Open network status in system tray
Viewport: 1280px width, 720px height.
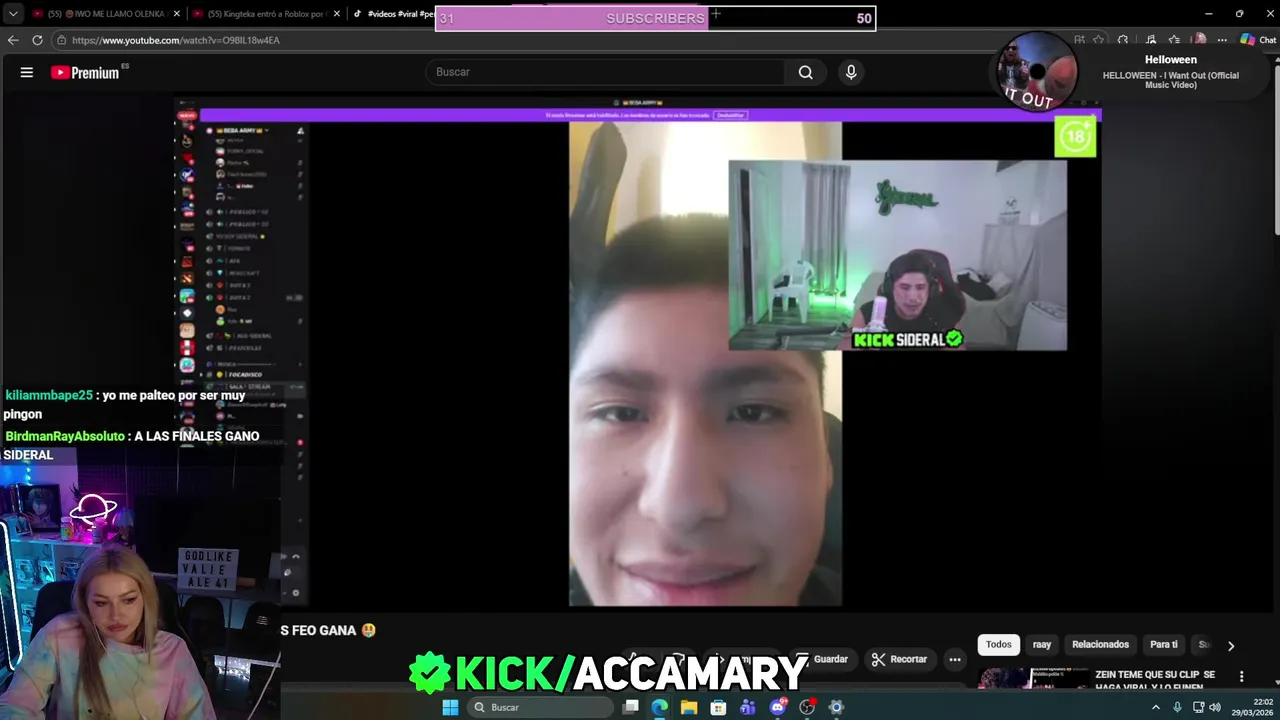(1198, 707)
